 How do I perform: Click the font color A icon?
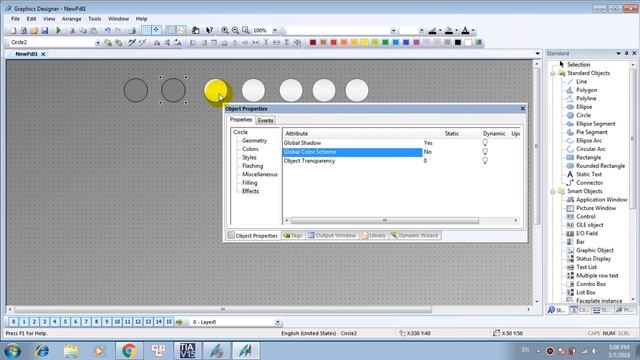click(465, 31)
